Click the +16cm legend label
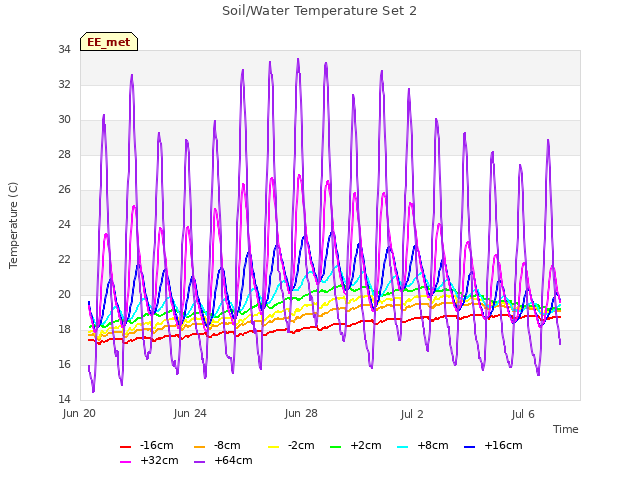640x480 pixels. pos(503,445)
